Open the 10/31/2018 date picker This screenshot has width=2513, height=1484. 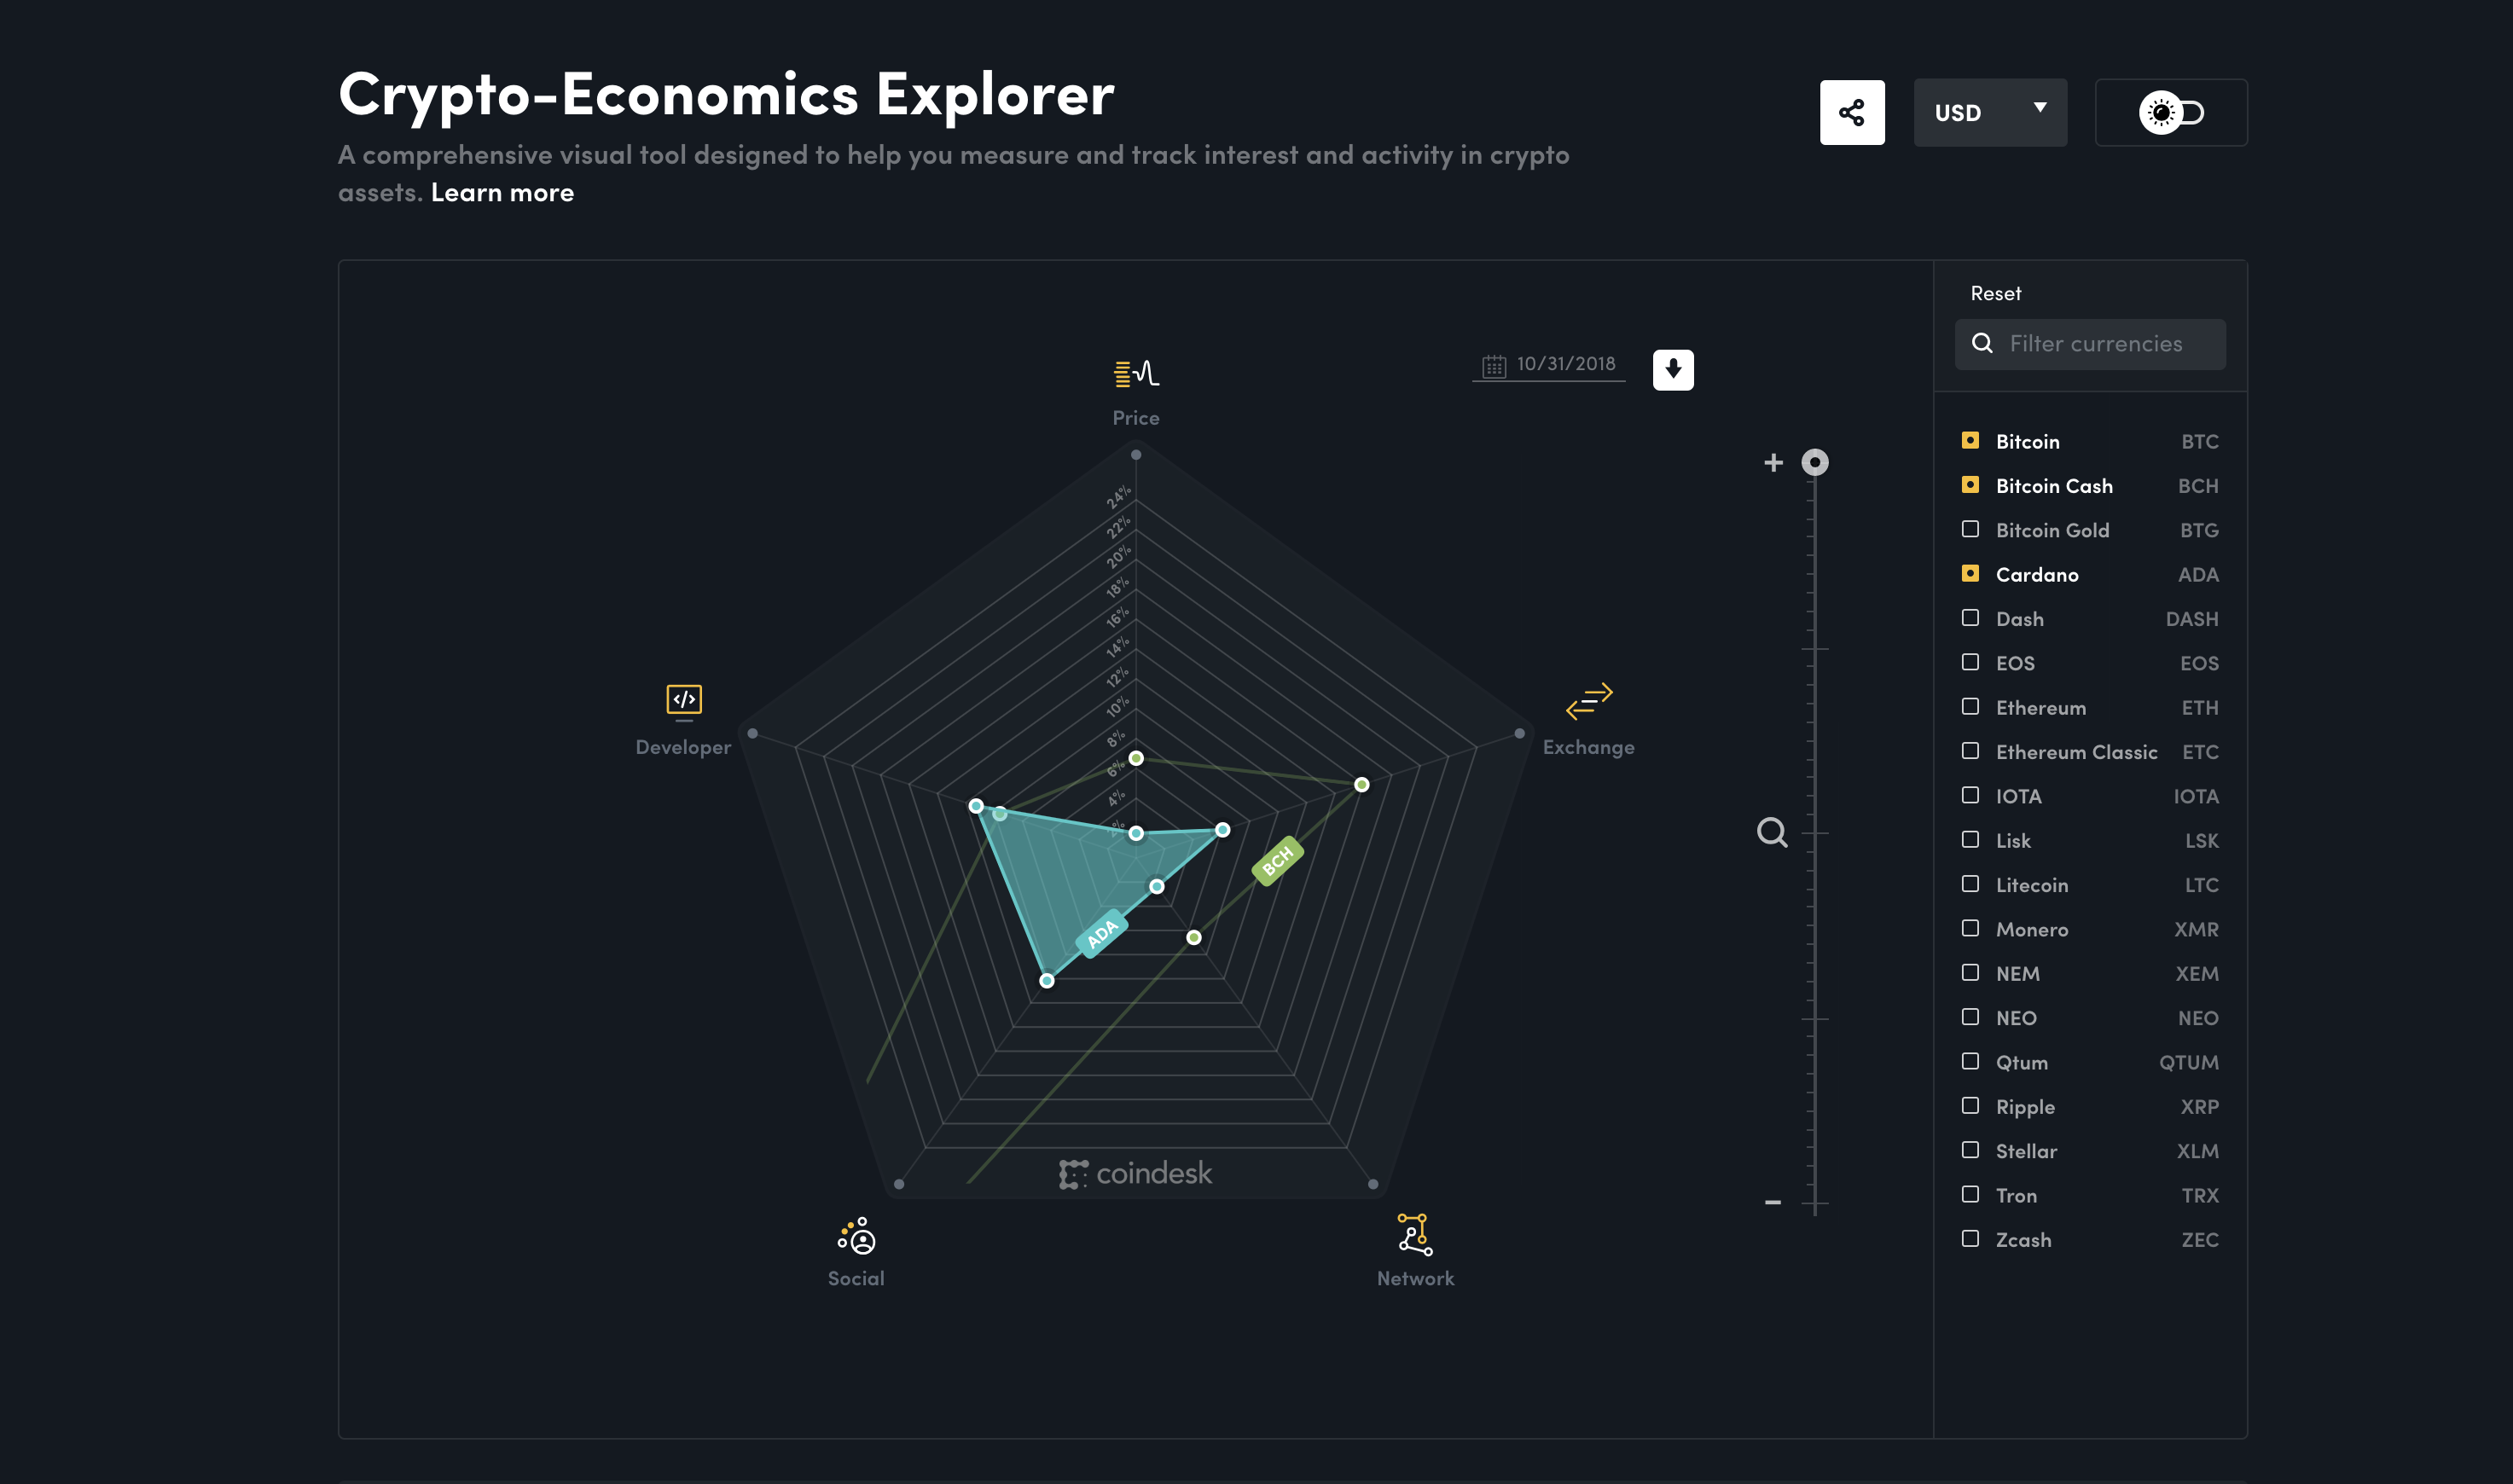pos(1549,365)
